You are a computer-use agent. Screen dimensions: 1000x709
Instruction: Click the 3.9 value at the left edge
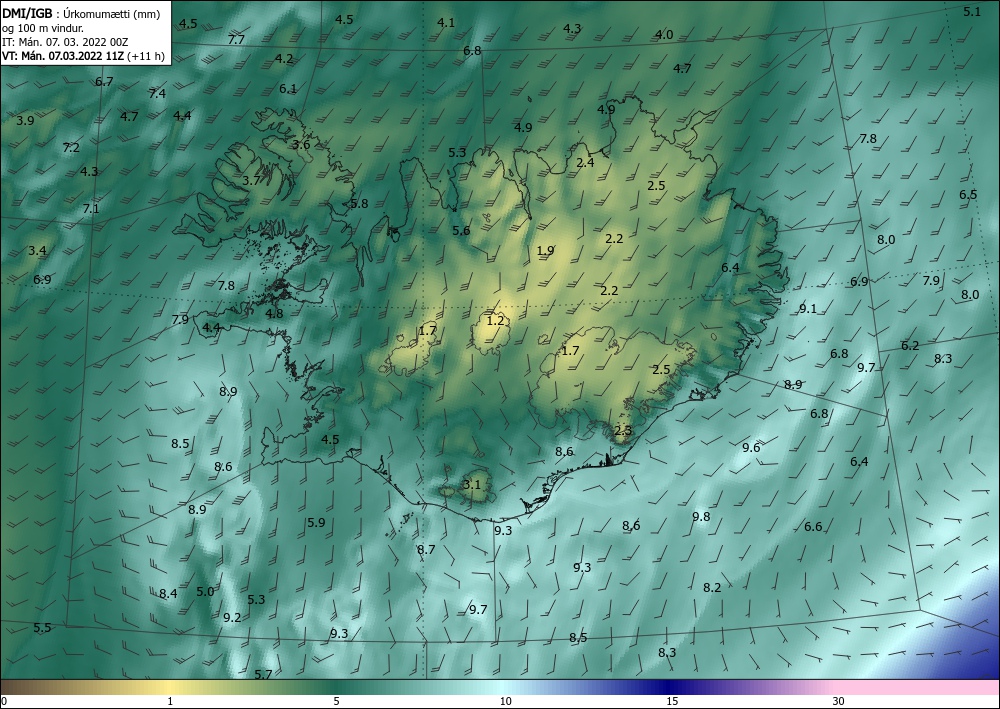[x=26, y=121]
